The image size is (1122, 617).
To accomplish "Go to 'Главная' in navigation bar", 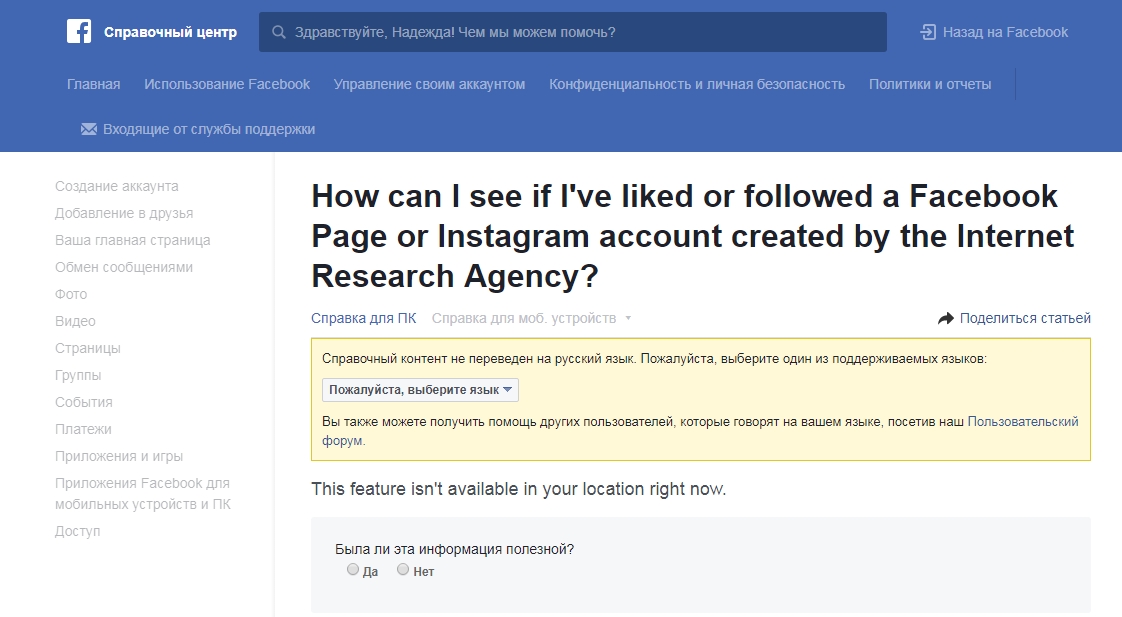I will click(x=93, y=84).
